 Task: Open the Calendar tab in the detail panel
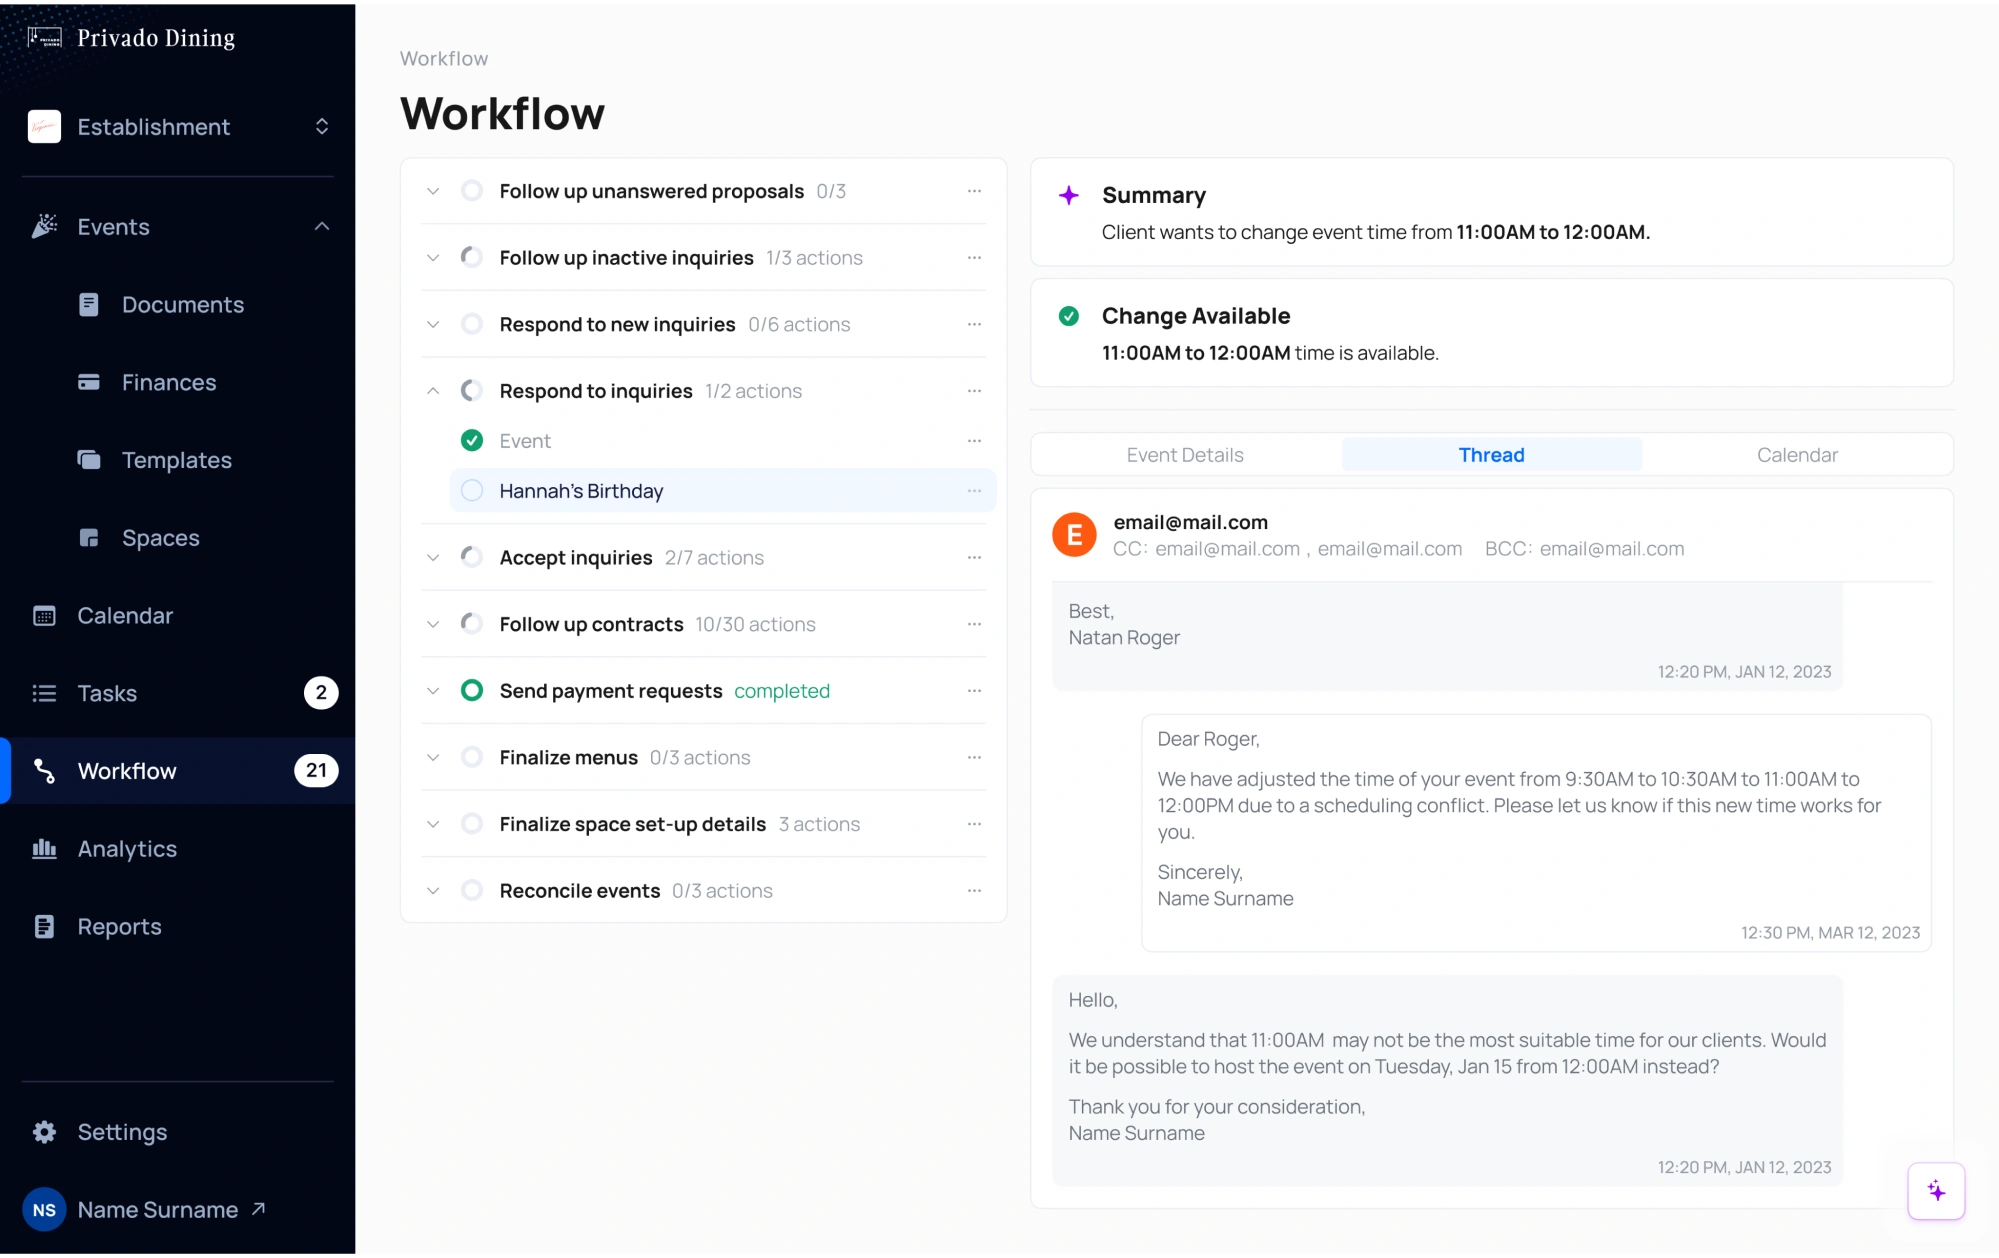coord(1797,454)
